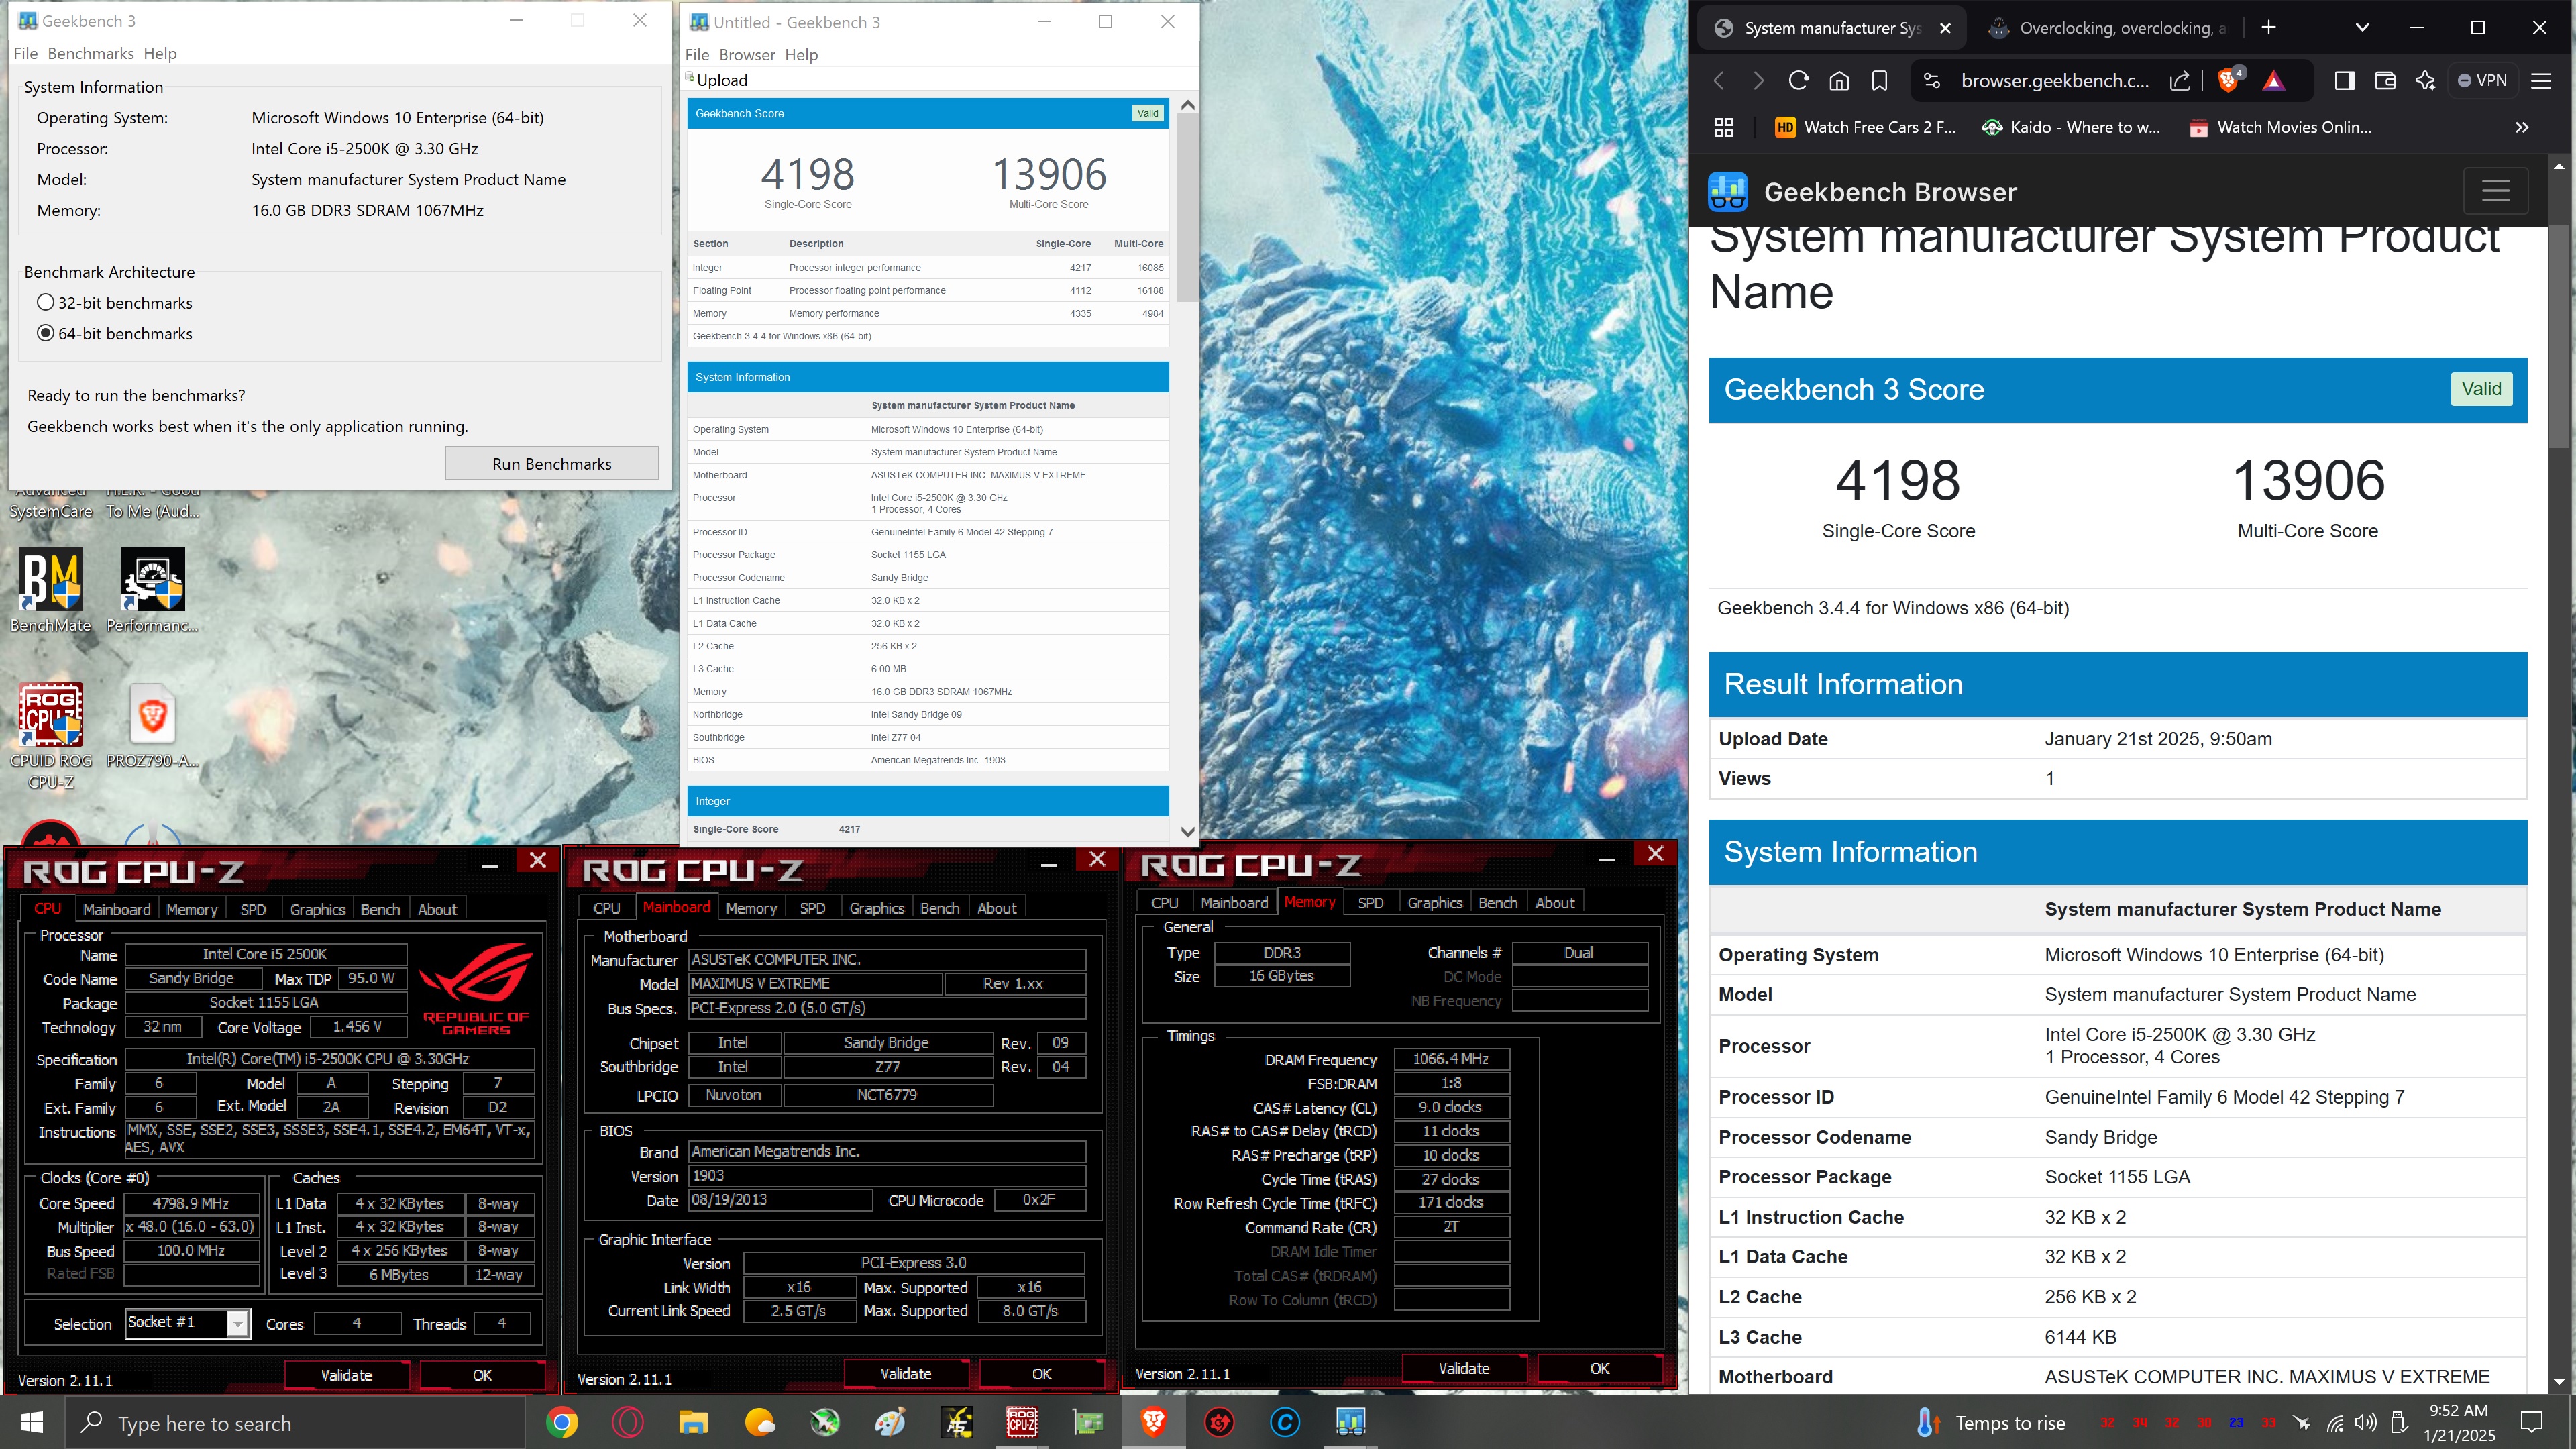Click the Share icon in the address bar
The height and width of the screenshot is (1449, 2576).
2180,81
